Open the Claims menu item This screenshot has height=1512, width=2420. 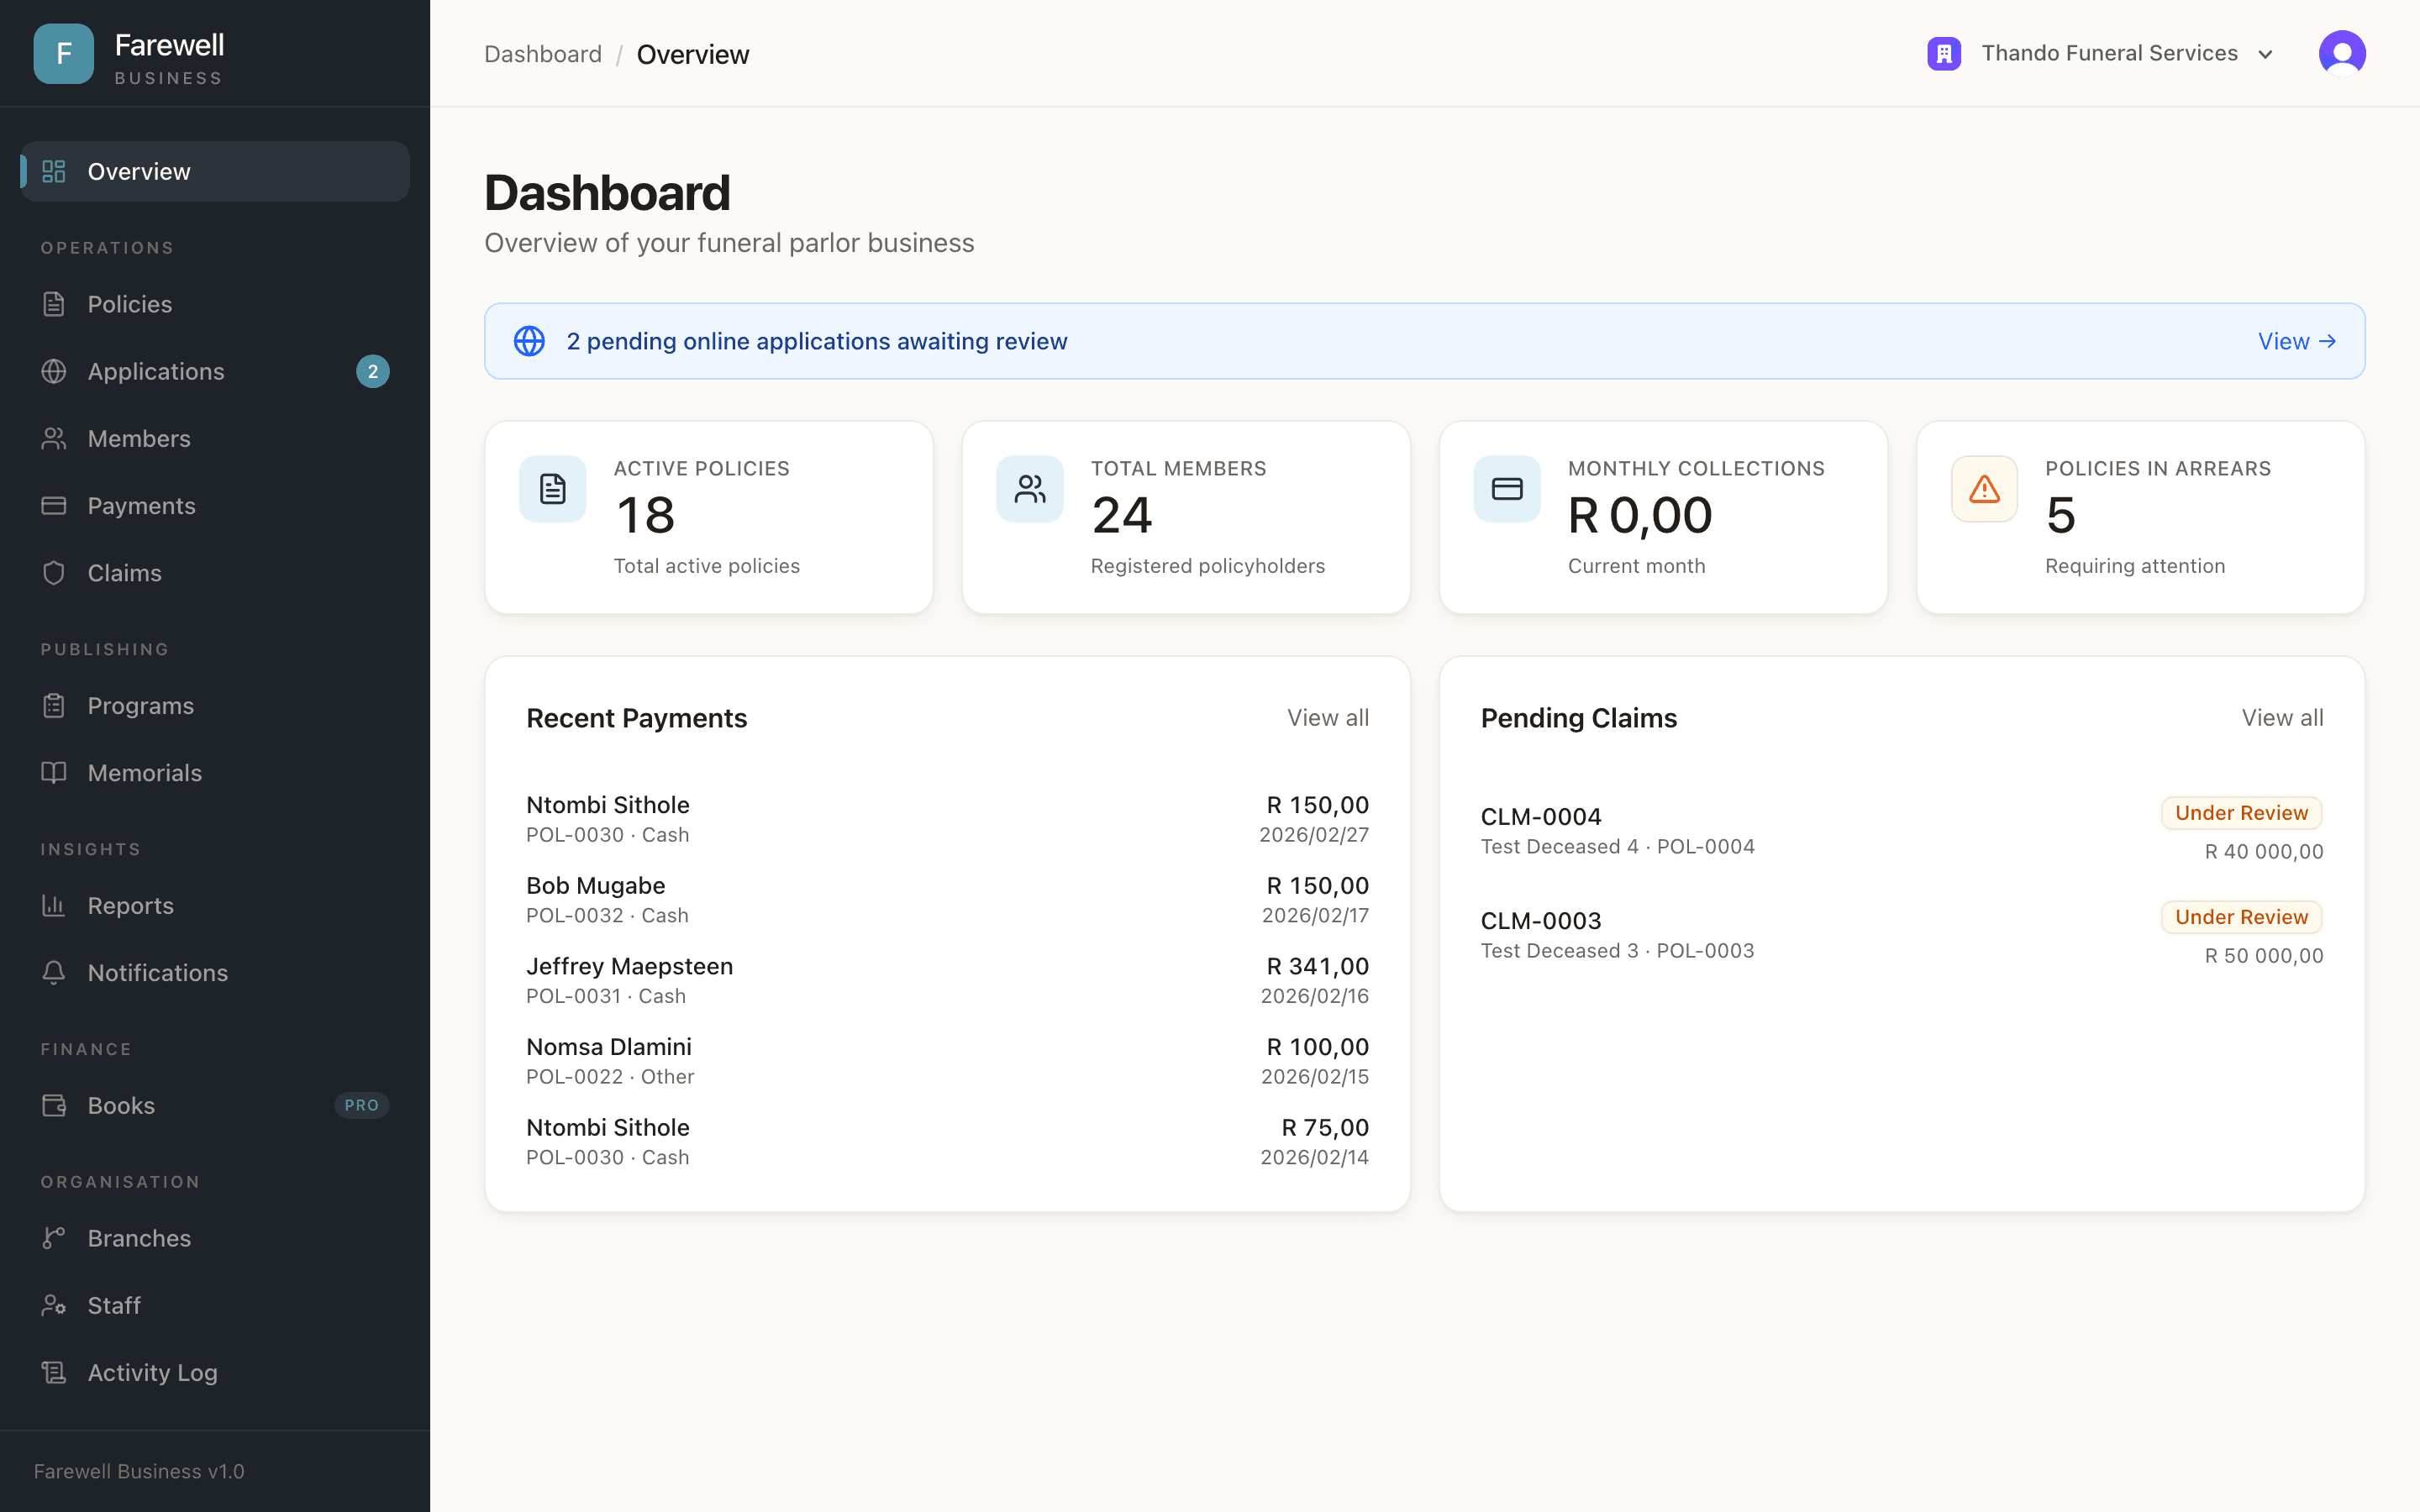pyautogui.click(x=215, y=573)
